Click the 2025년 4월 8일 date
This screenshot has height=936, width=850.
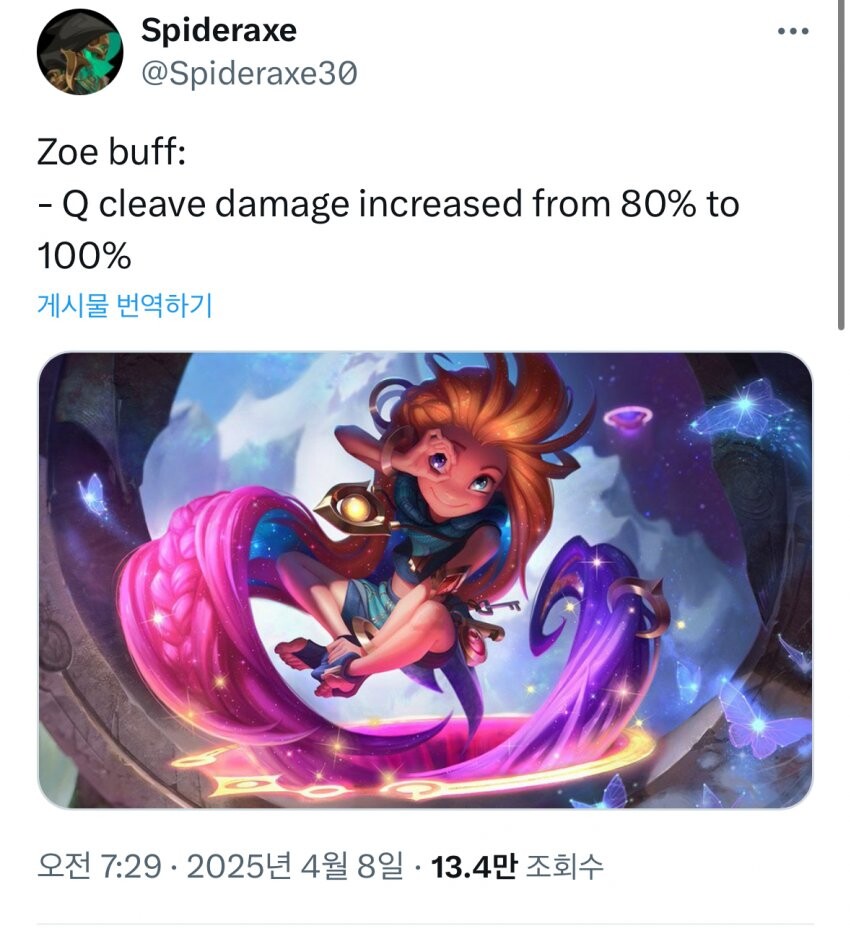[295, 866]
